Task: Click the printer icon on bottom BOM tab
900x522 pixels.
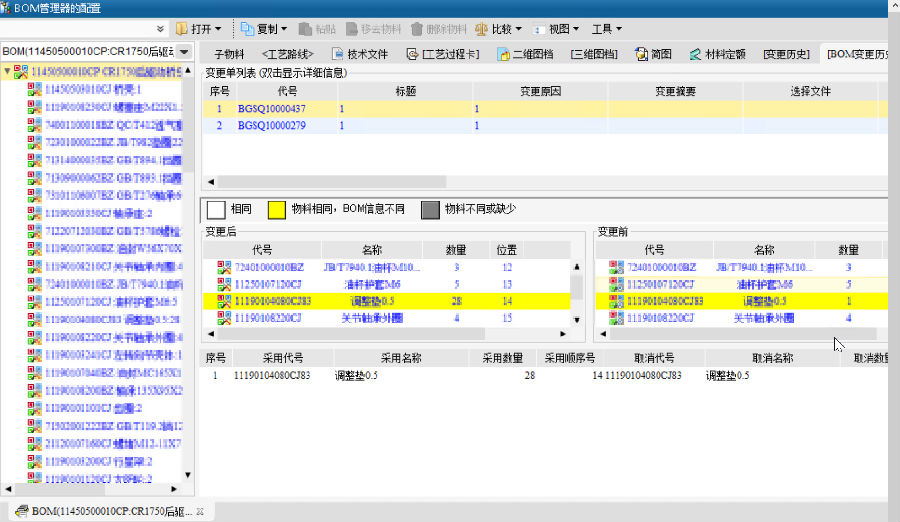Action: [x=22, y=511]
